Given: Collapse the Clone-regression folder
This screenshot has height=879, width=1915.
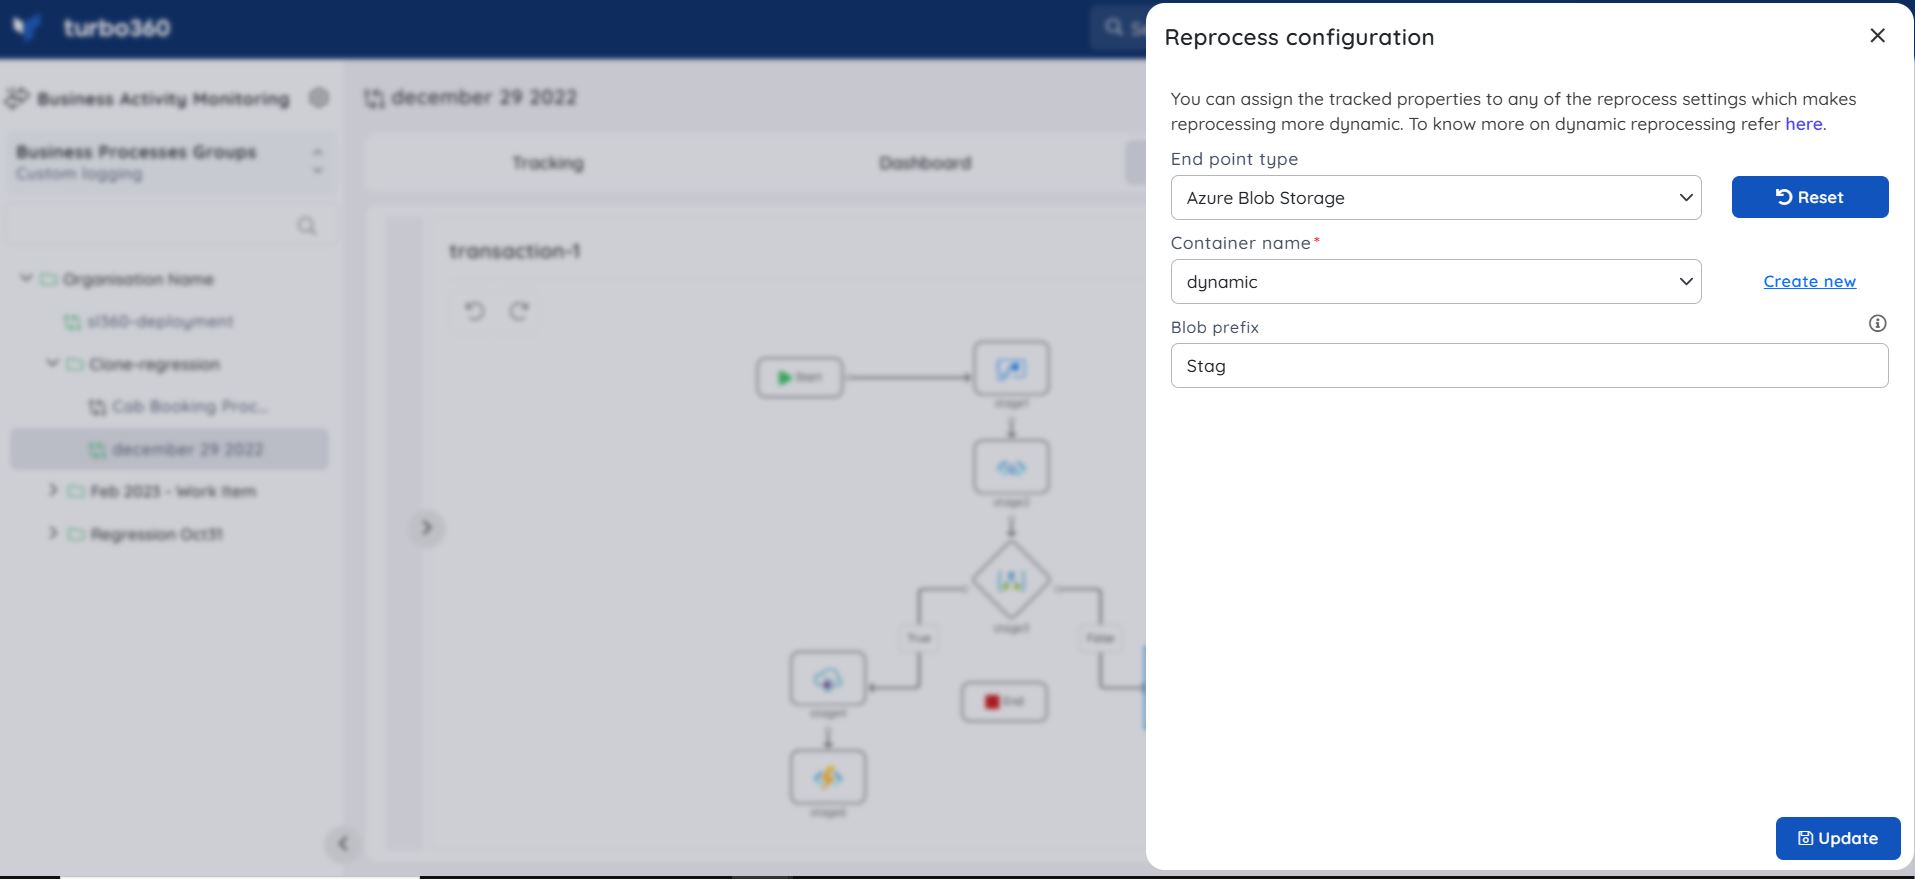Looking at the screenshot, I should point(52,364).
